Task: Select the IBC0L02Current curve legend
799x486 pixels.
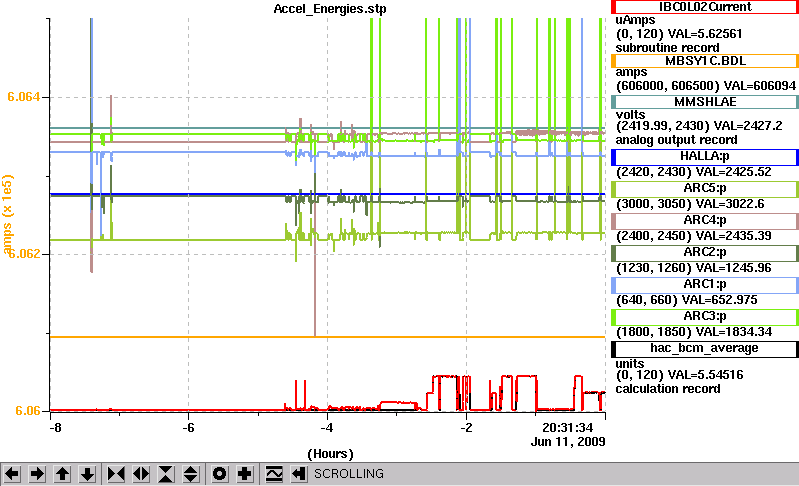Action: 705,7
